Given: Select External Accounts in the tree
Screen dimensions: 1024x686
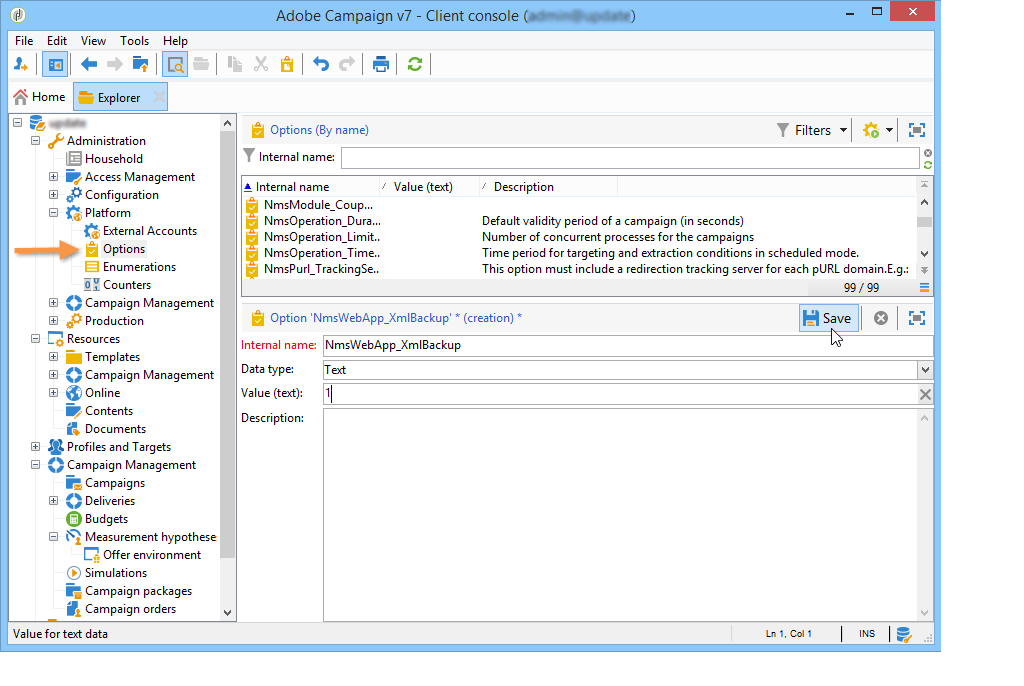Looking at the screenshot, I should coord(150,231).
